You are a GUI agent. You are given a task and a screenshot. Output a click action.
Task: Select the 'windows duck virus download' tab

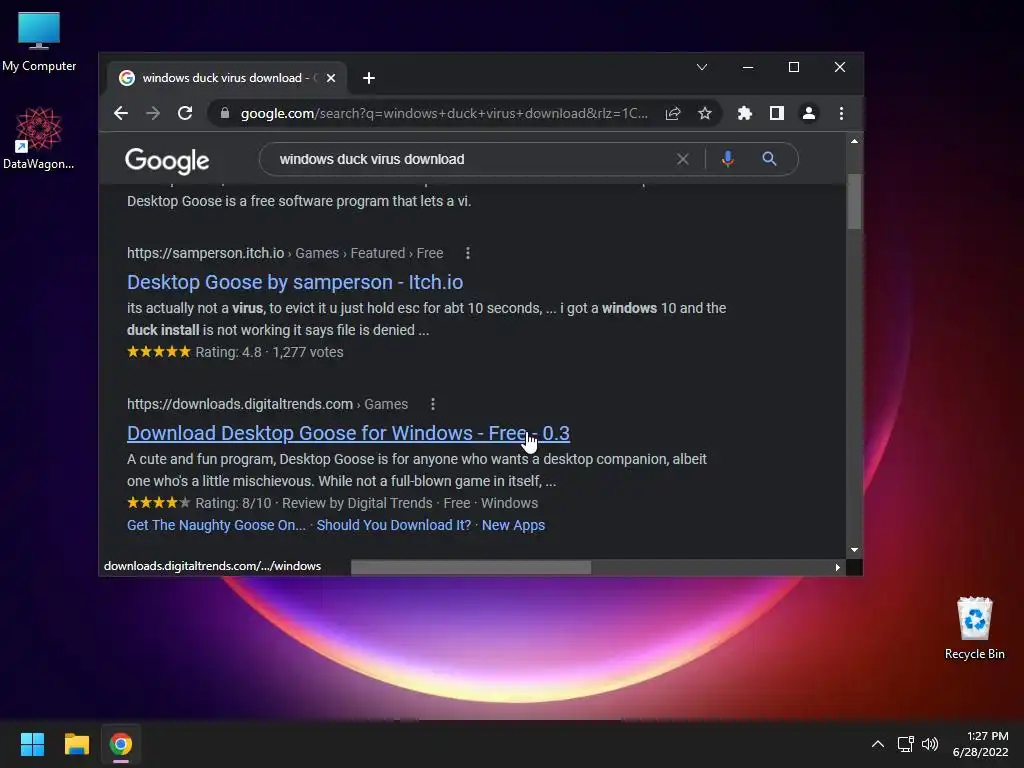coord(227,78)
